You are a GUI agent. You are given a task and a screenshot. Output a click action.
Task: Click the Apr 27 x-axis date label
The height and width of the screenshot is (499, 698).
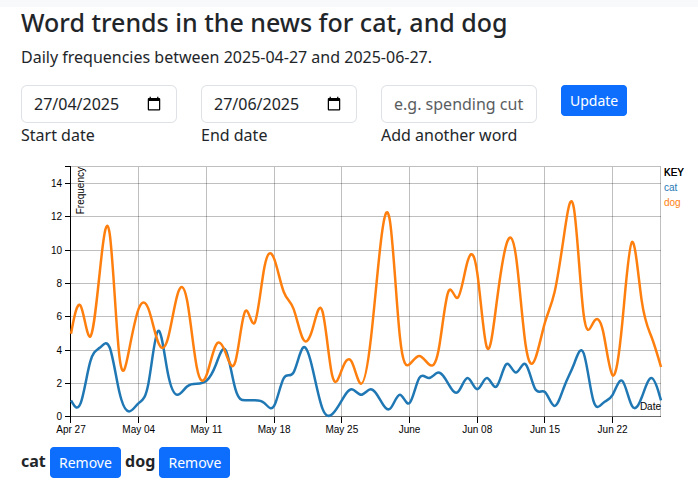pos(71,429)
